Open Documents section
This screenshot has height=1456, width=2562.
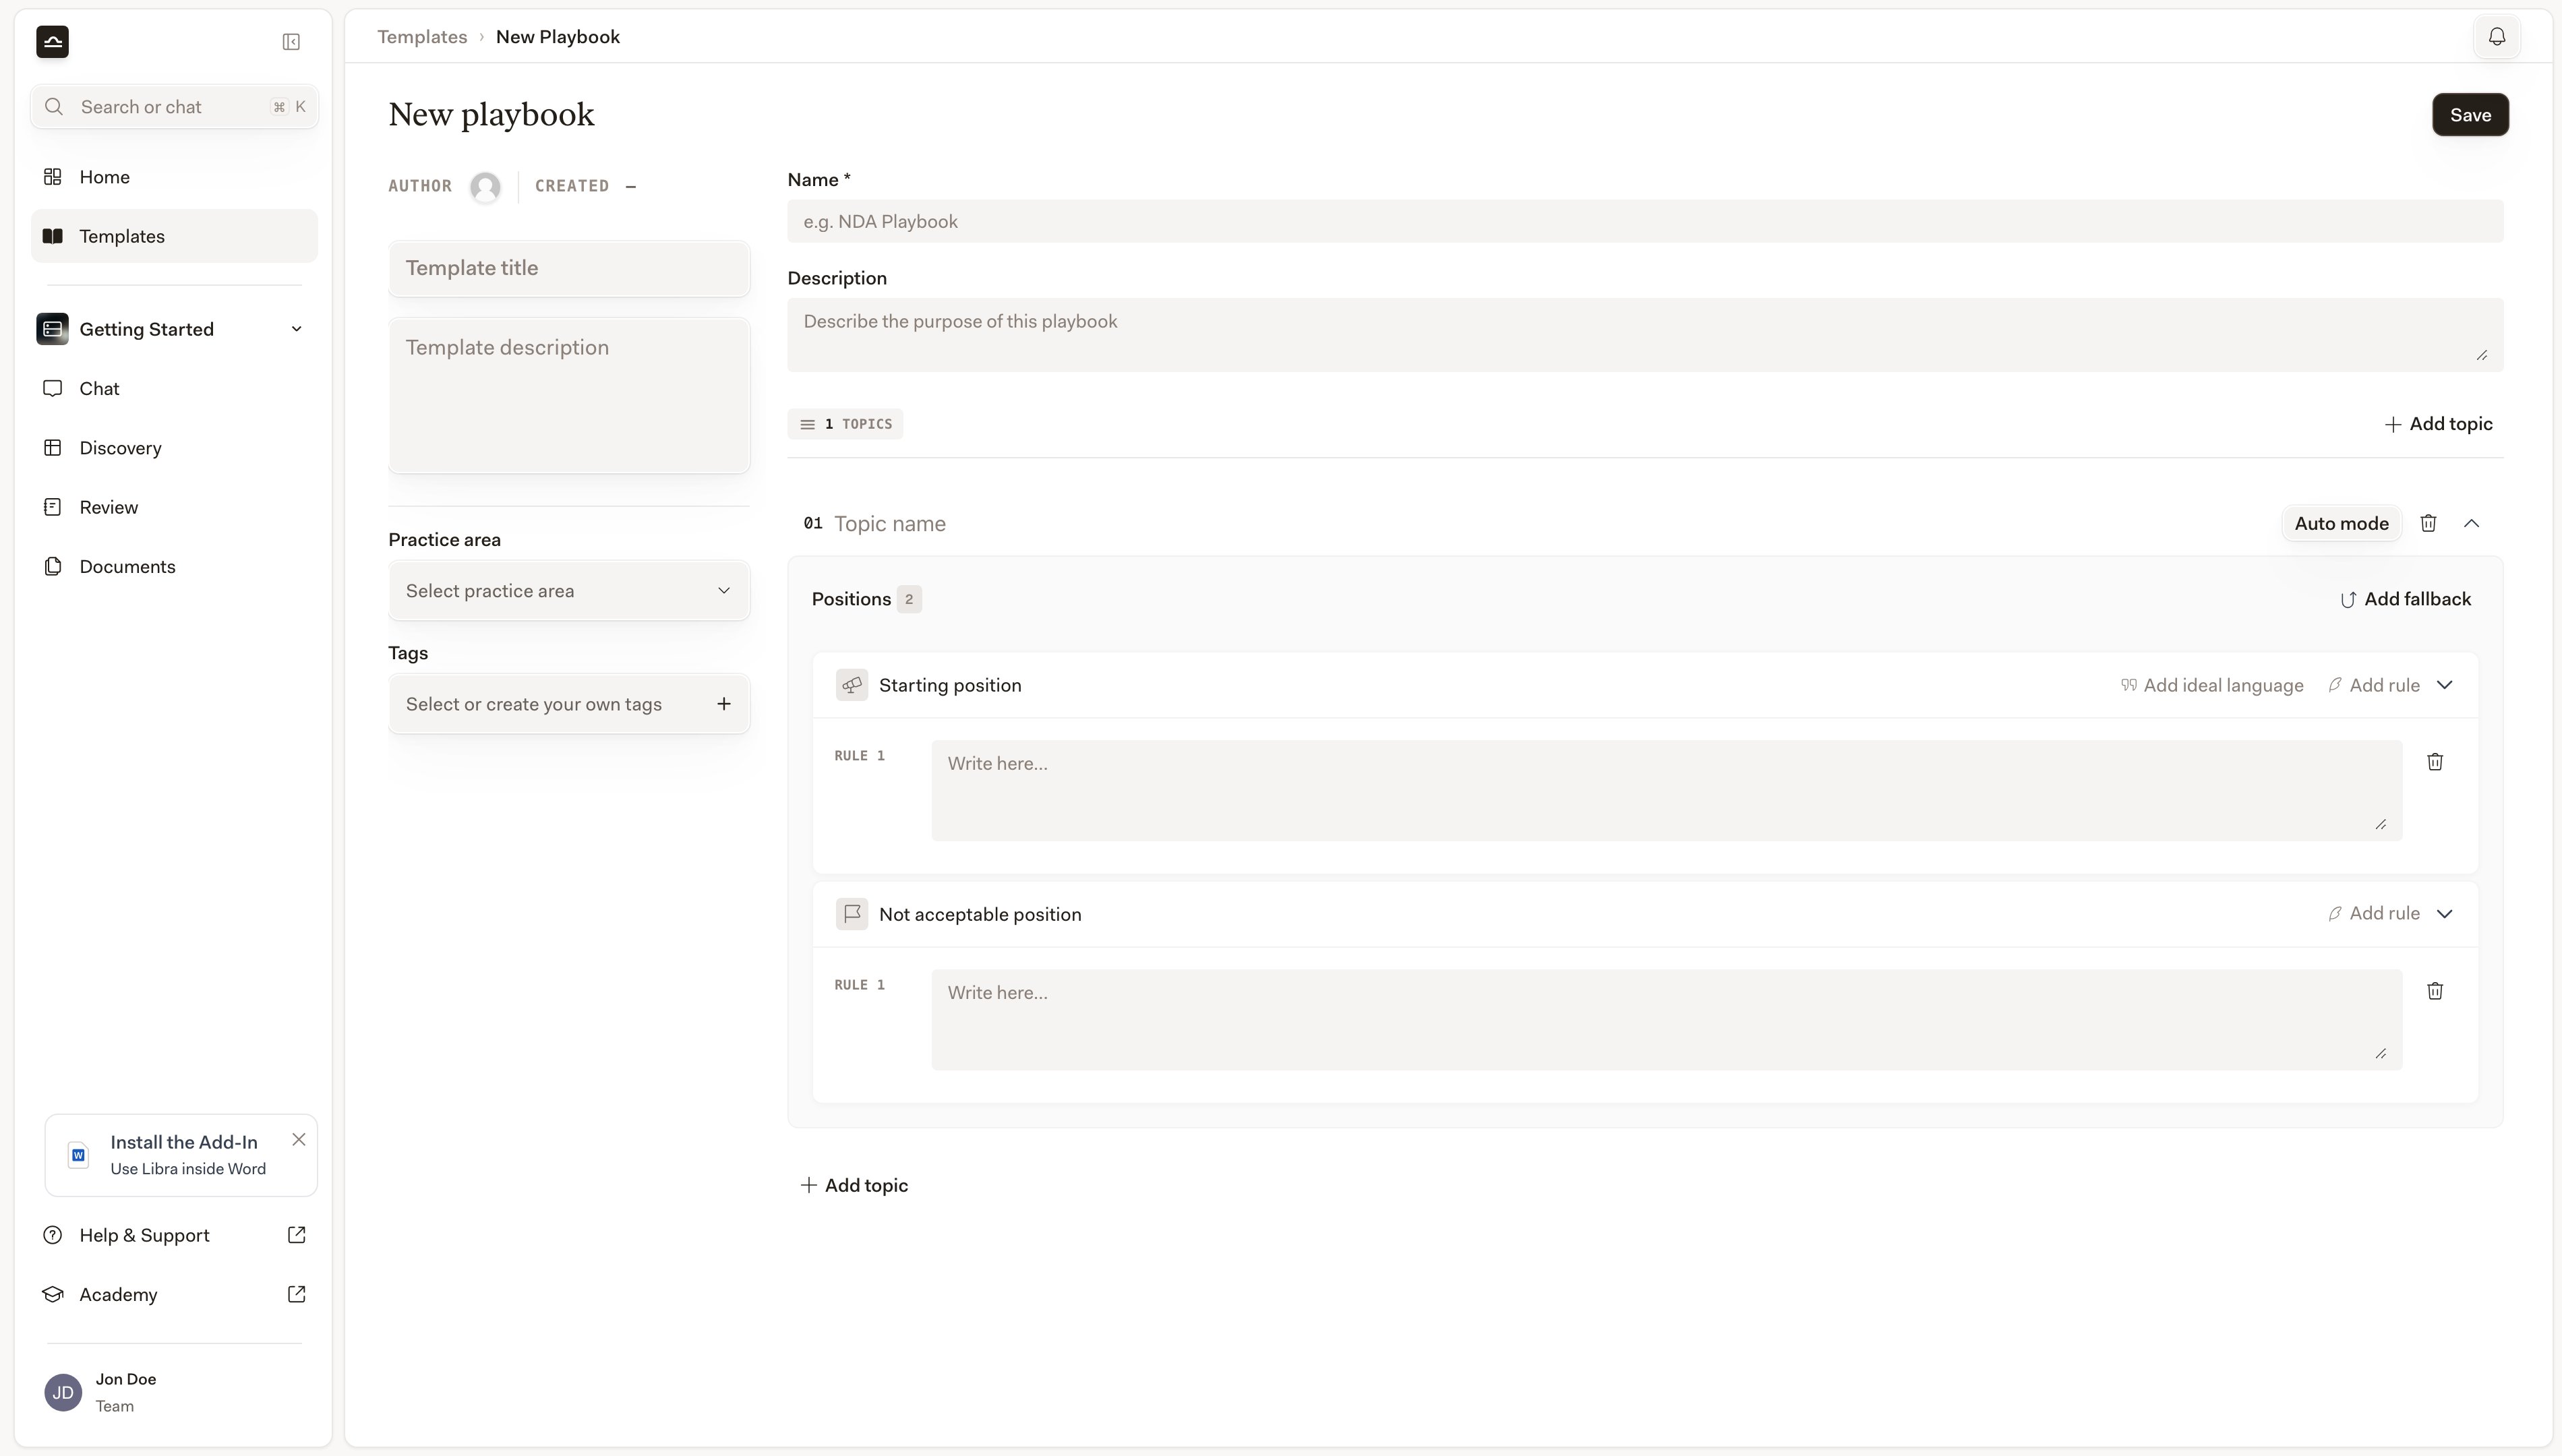click(174, 566)
